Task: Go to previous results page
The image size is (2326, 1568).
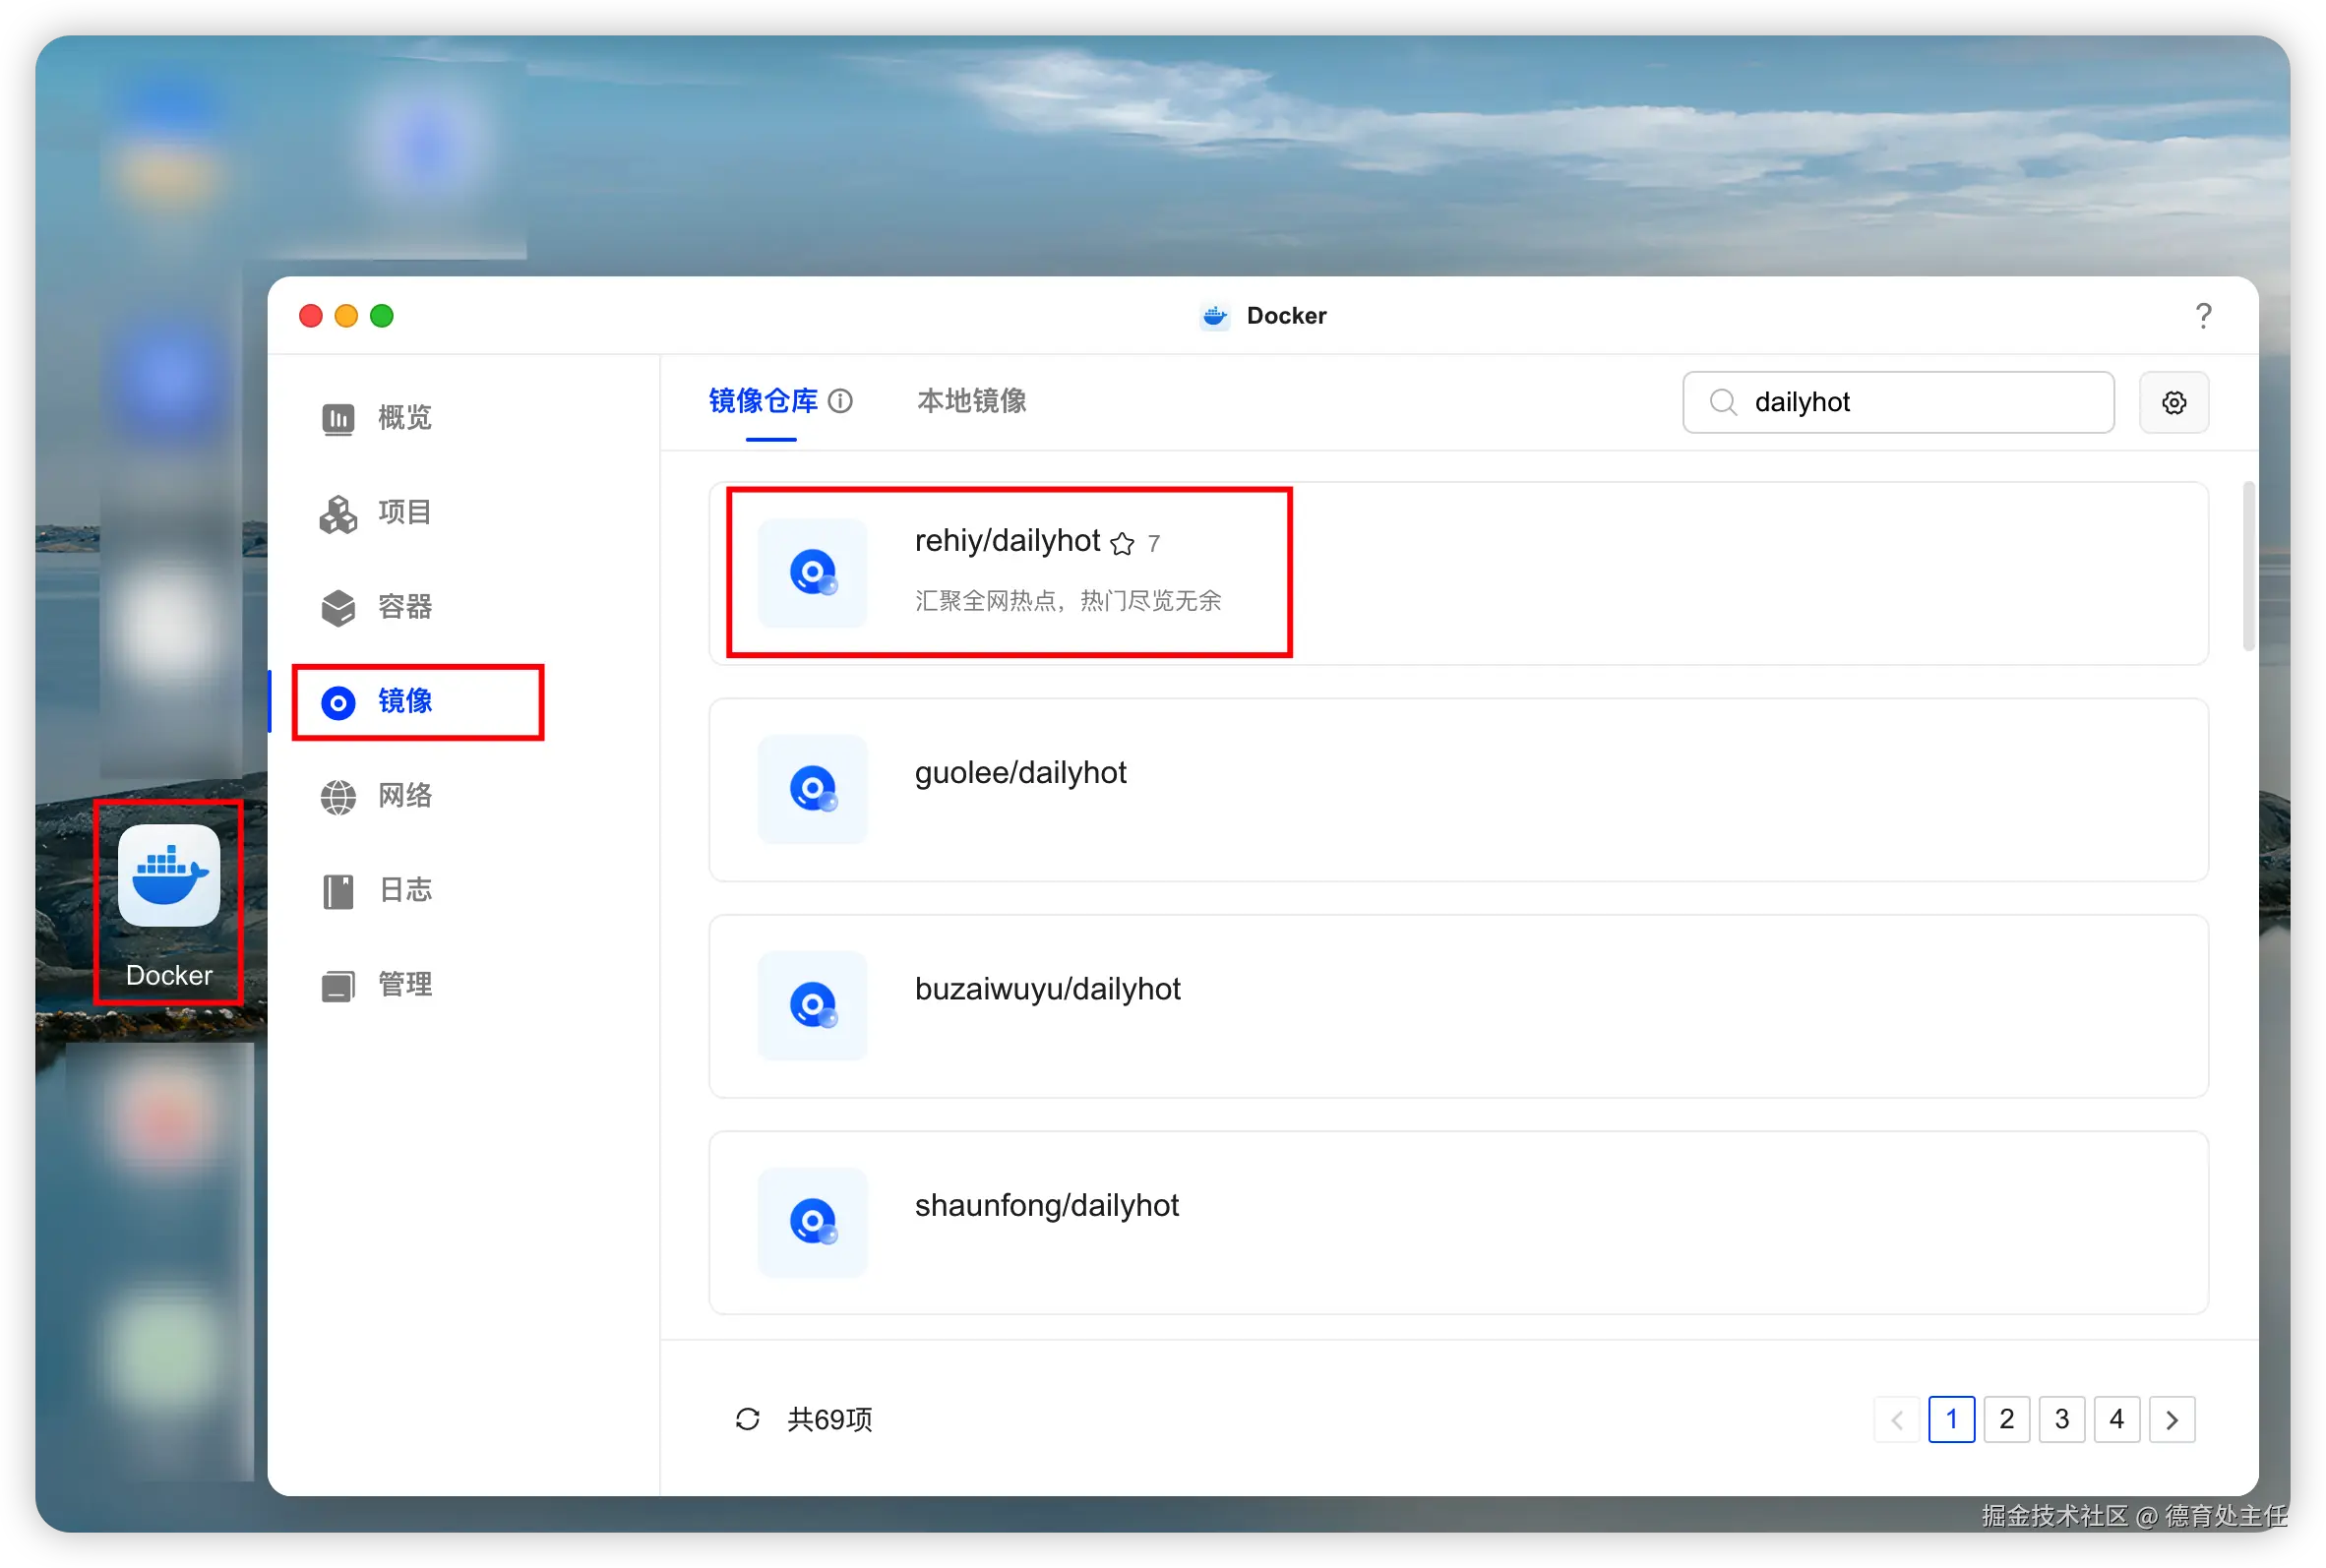Action: (x=1897, y=1419)
